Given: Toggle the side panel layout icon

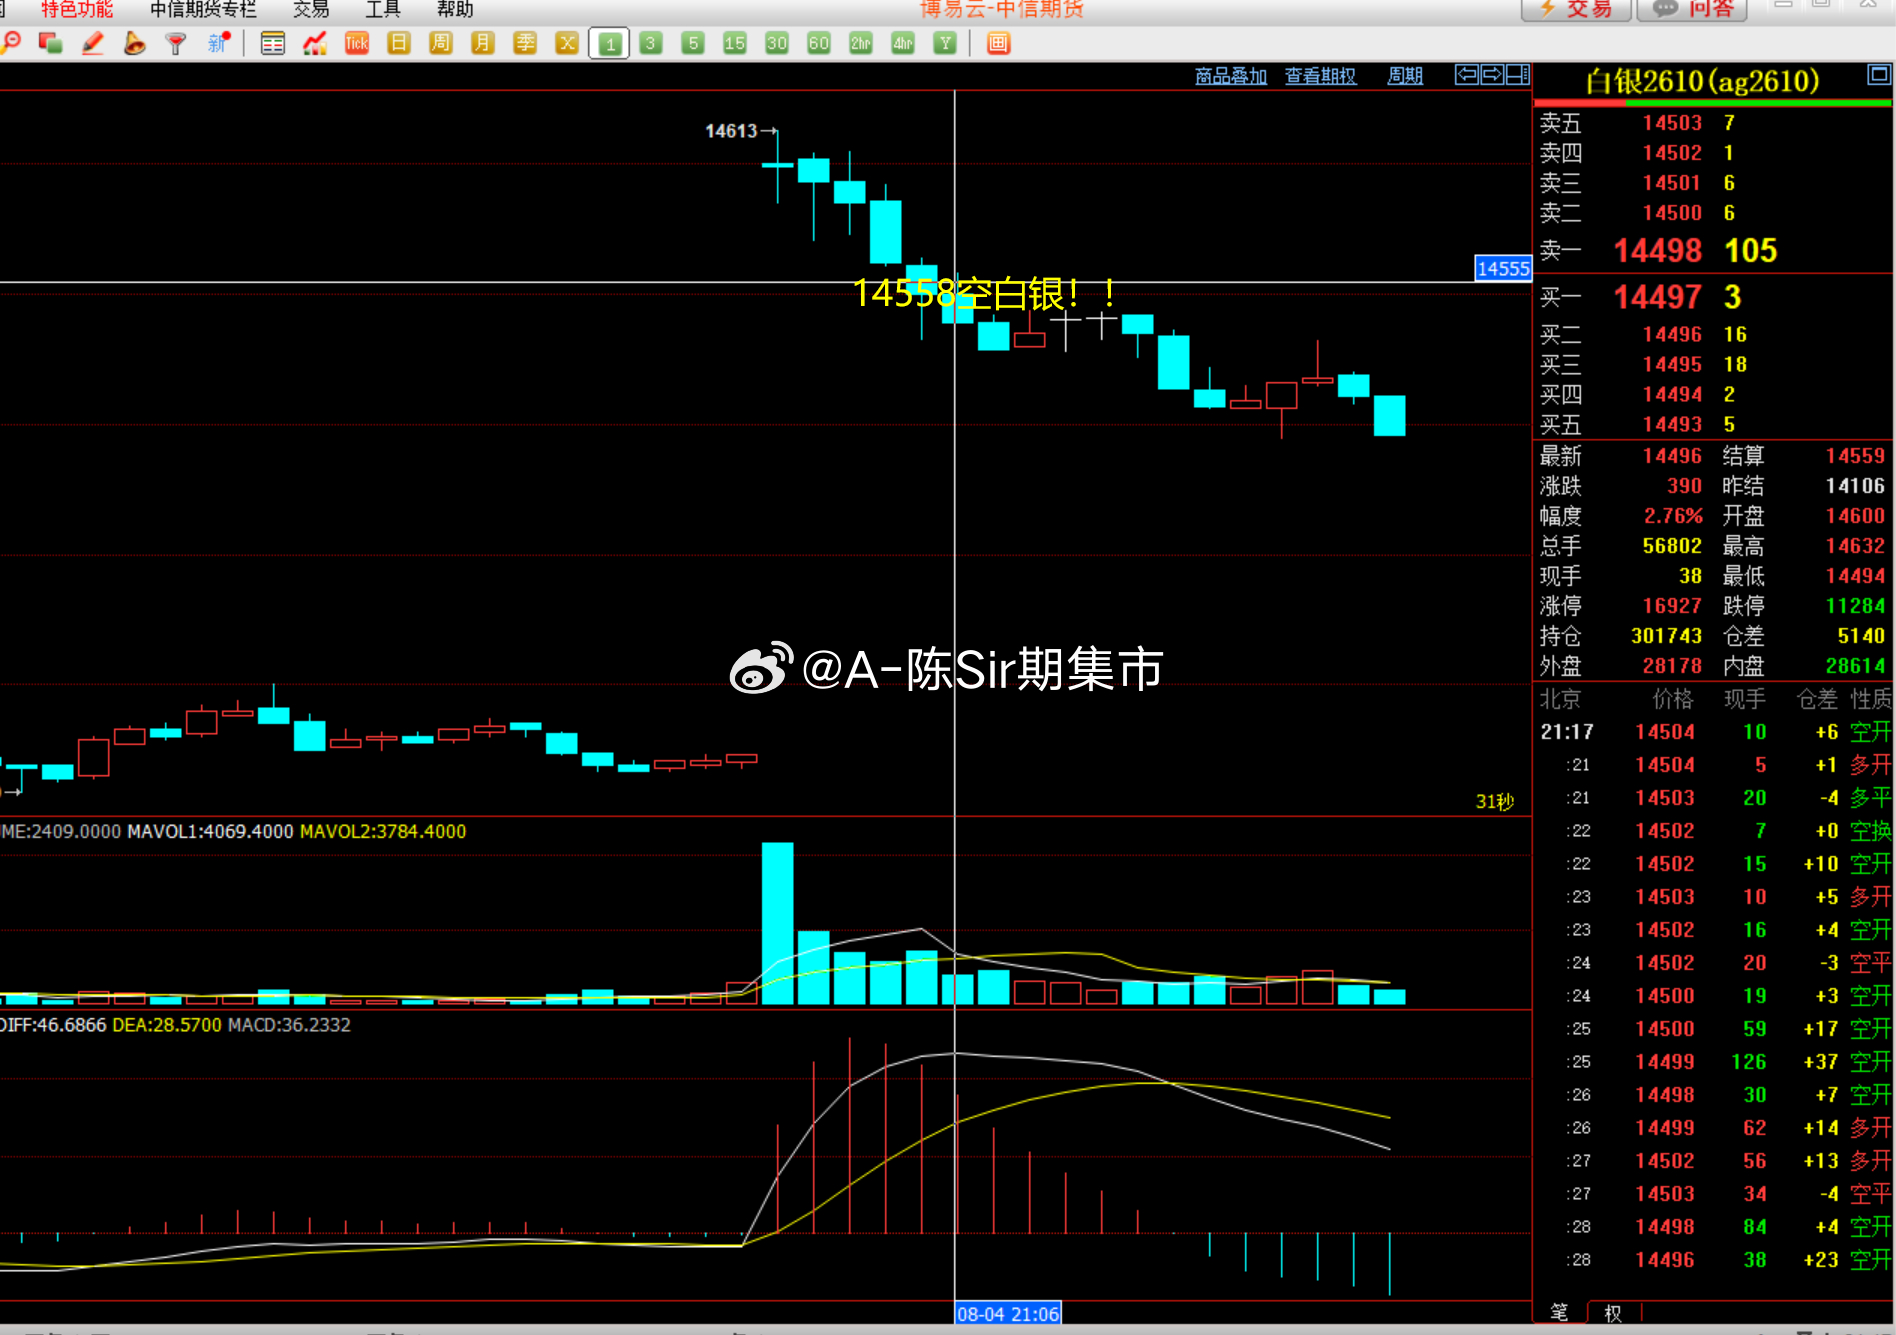Looking at the screenshot, I should [x=1518, y=75].
